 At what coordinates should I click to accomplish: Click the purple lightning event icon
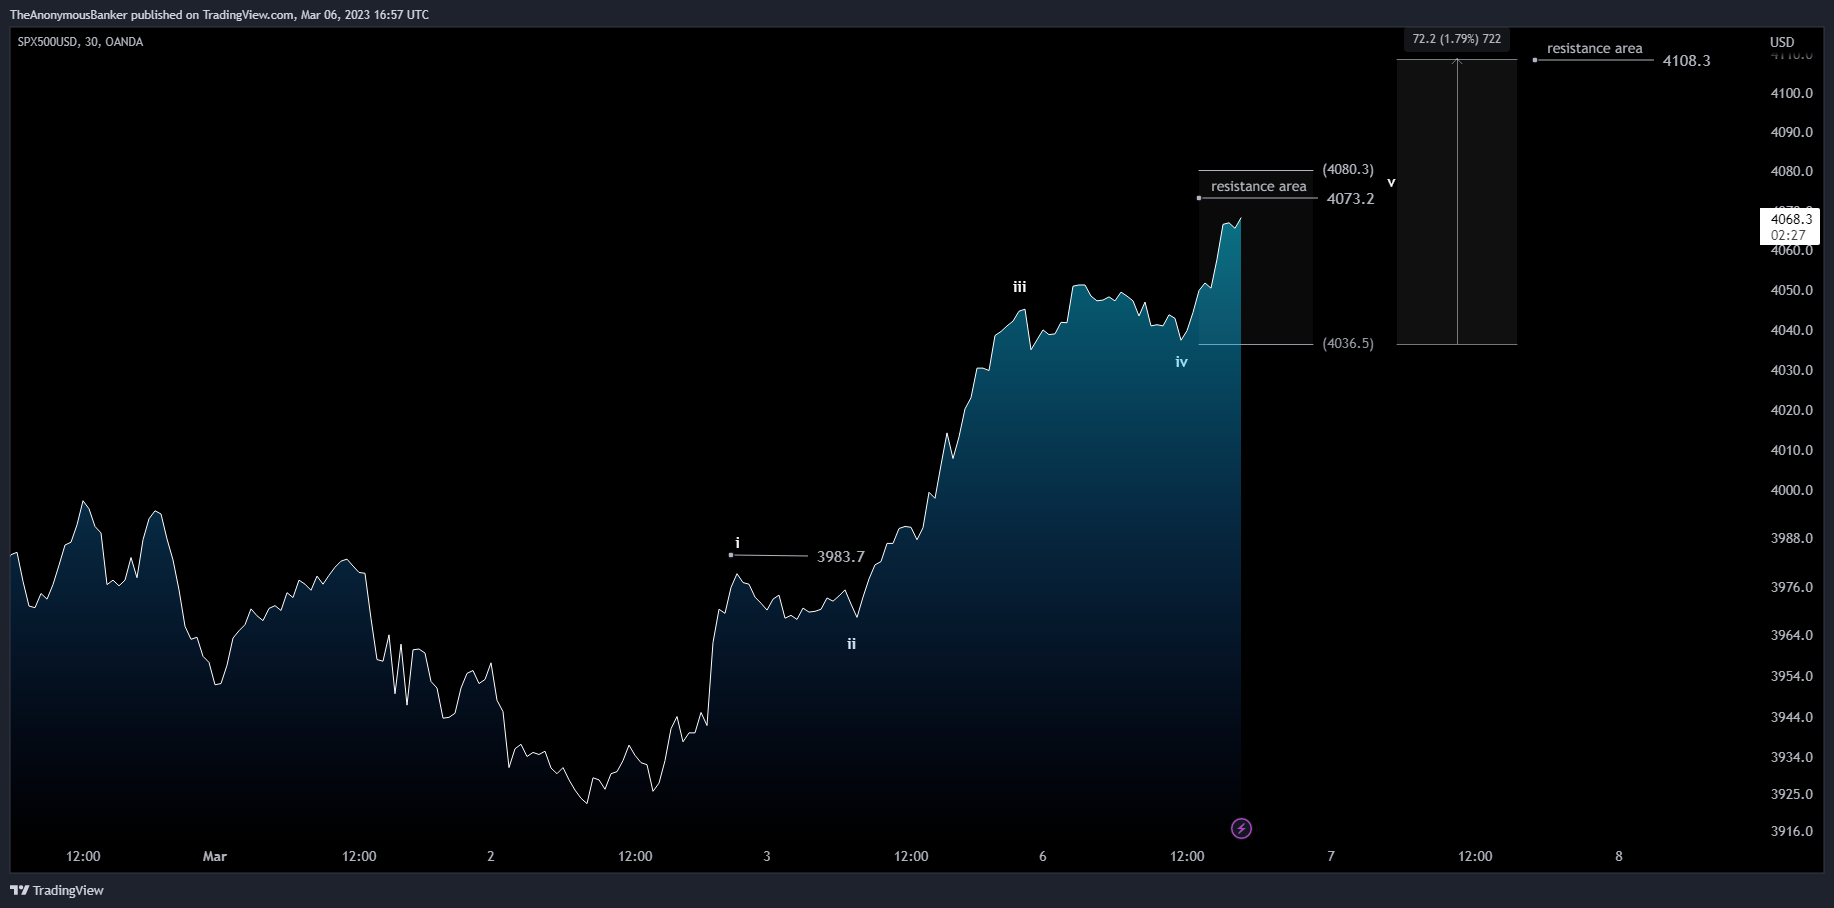click(1241, 828)
